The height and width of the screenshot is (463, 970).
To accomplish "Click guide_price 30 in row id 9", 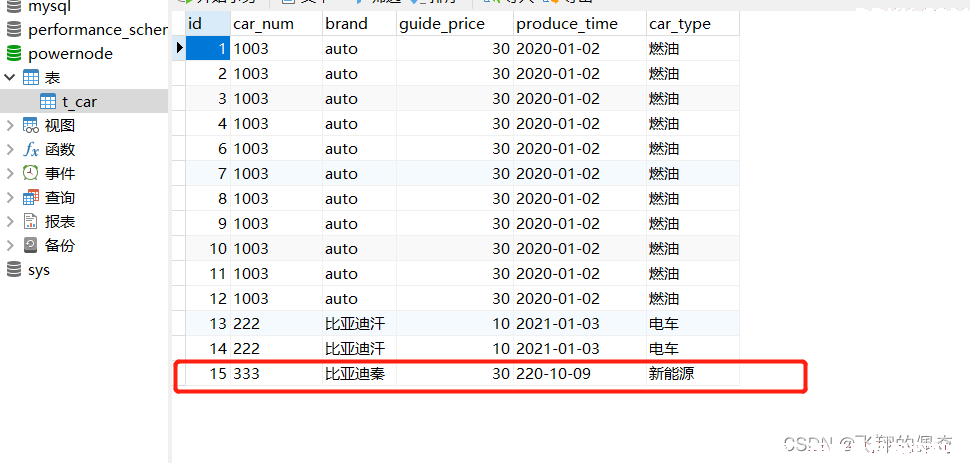I will pyautogui.click(x=455, y=223).
